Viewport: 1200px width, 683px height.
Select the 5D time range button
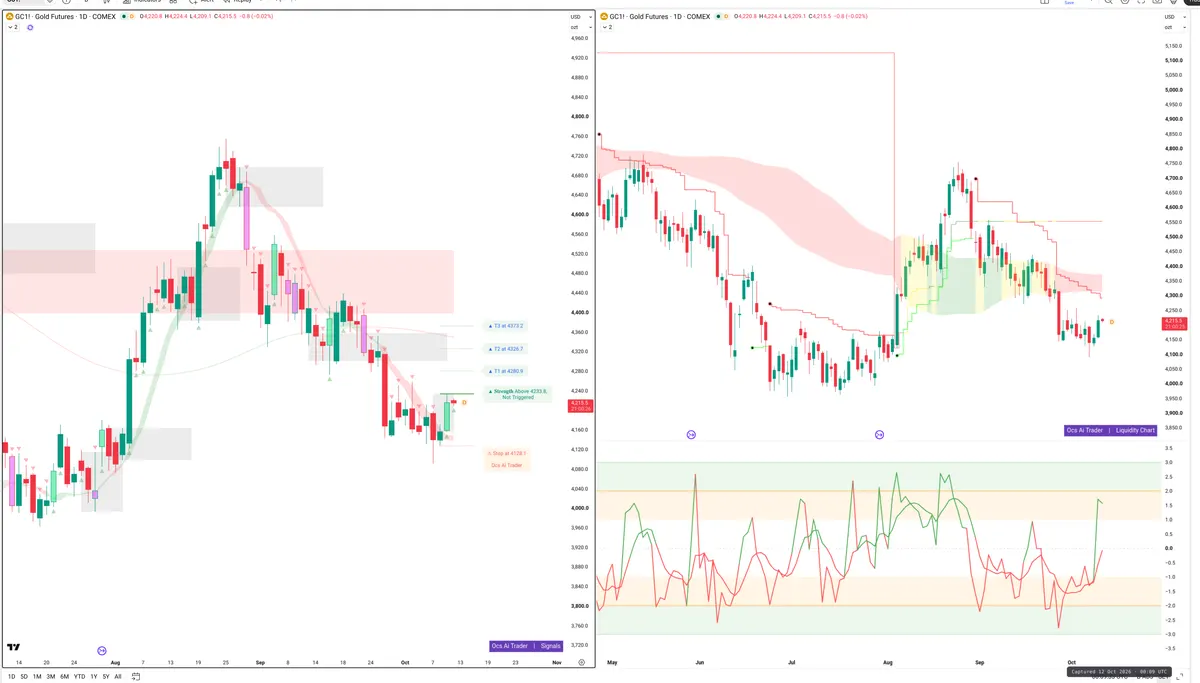24,676
